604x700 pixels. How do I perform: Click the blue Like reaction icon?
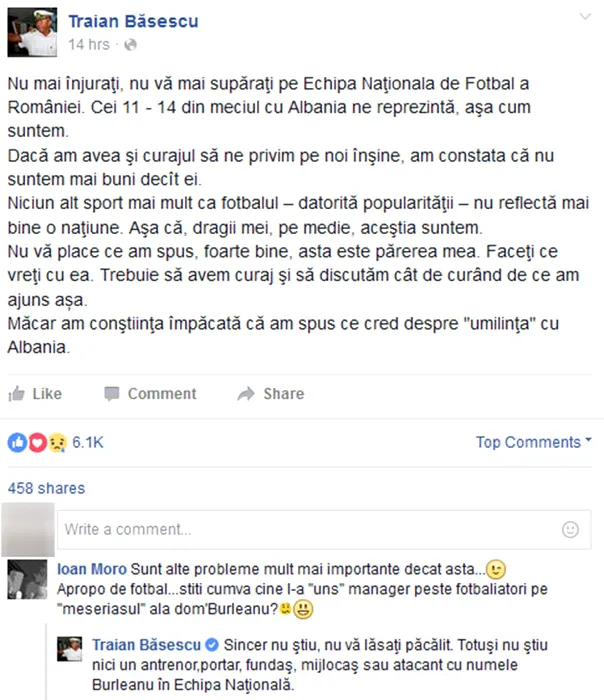tap(17, 443)
